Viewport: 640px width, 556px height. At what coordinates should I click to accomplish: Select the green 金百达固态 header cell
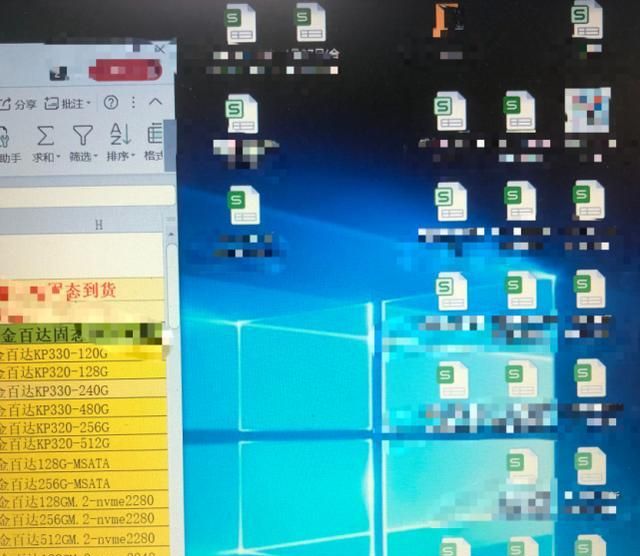82,335
